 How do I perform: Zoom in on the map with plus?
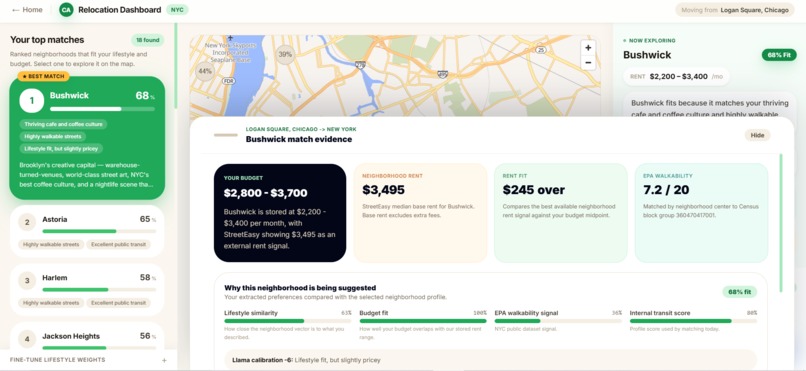click(x=588, y=48)
